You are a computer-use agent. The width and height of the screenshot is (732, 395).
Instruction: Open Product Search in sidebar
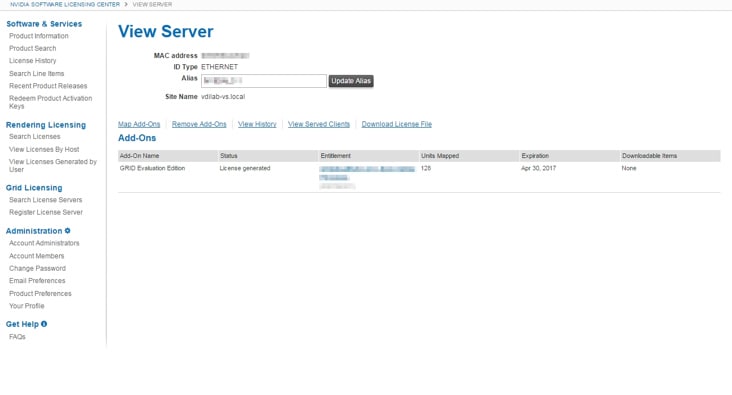[33, 48]
